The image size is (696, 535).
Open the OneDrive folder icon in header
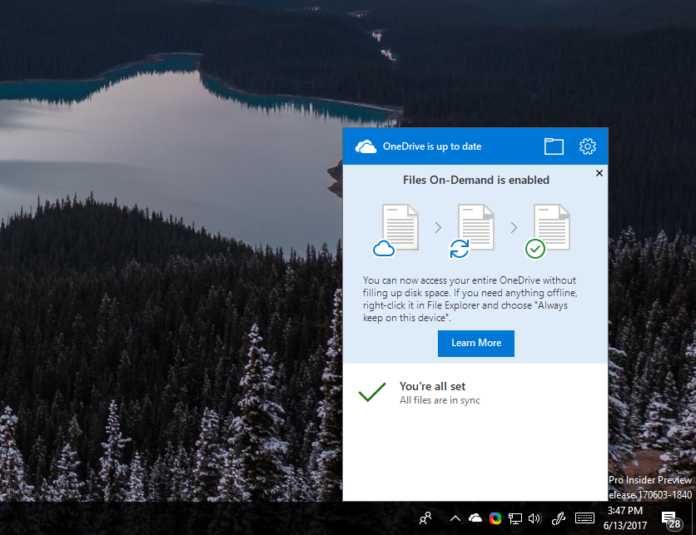click(x=554, y=147)
